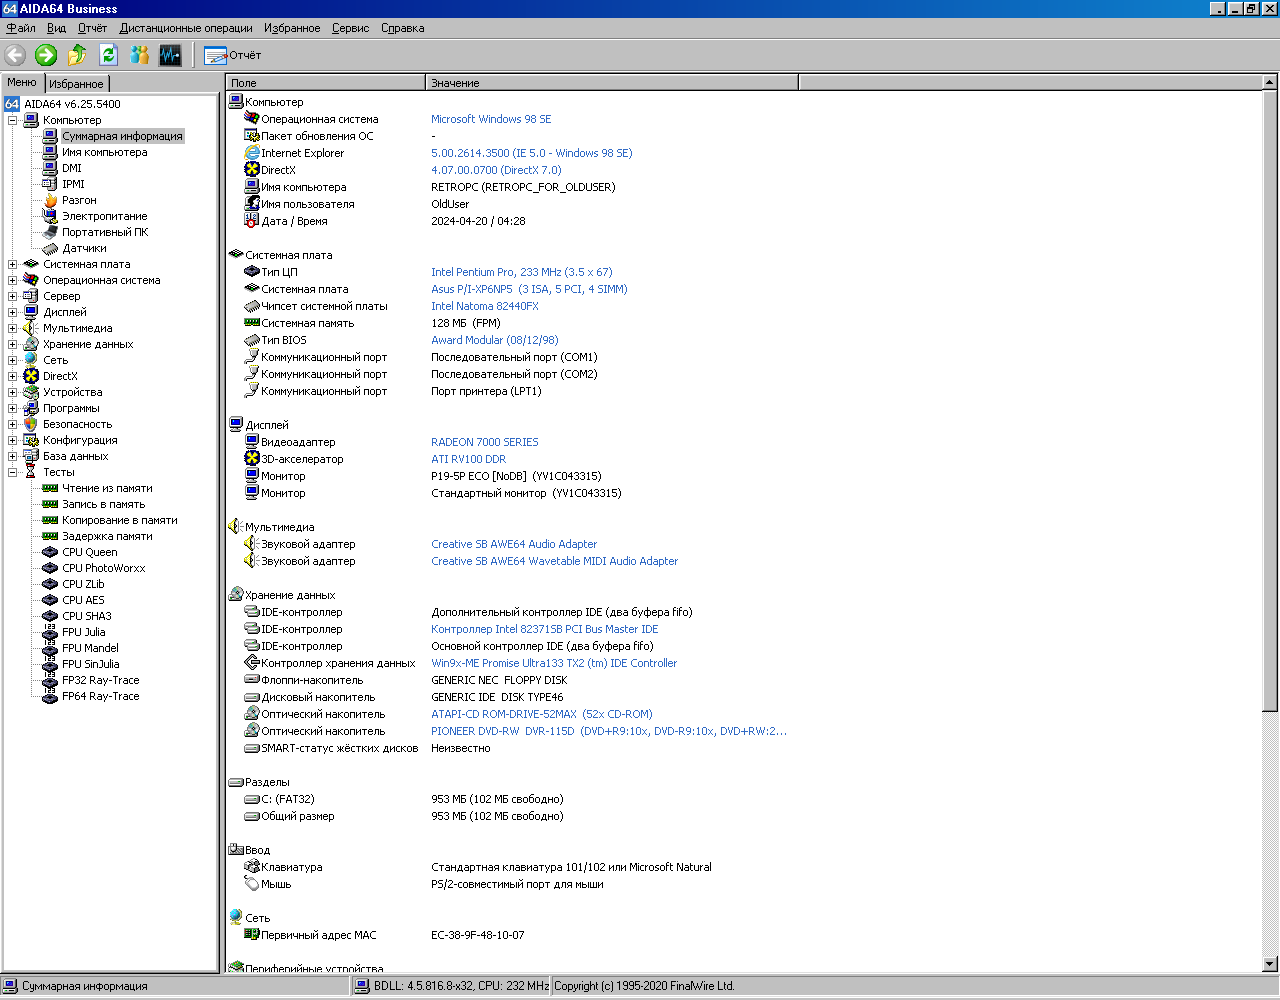Screen dimensions: 1280x1000
Task: Expand the Мультимедиа tree node
Action: tap(13, 328)
